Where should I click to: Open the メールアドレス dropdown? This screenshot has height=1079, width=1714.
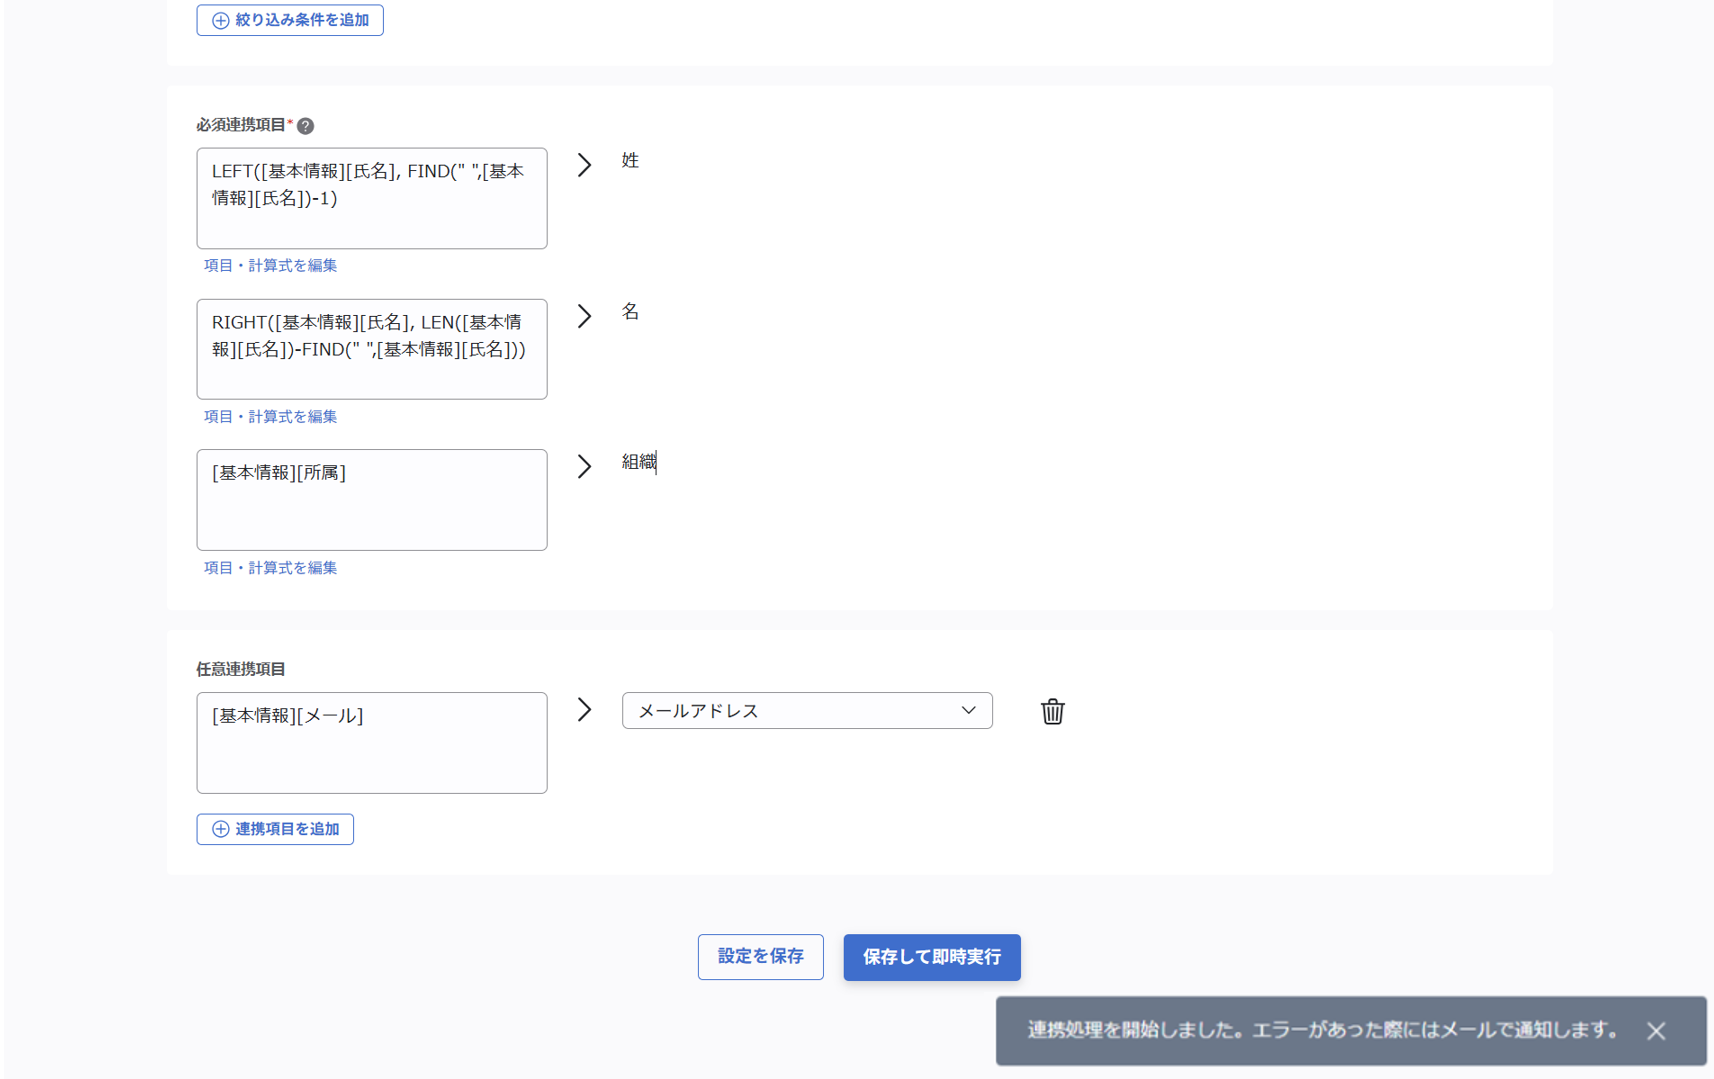coord(806,711)
